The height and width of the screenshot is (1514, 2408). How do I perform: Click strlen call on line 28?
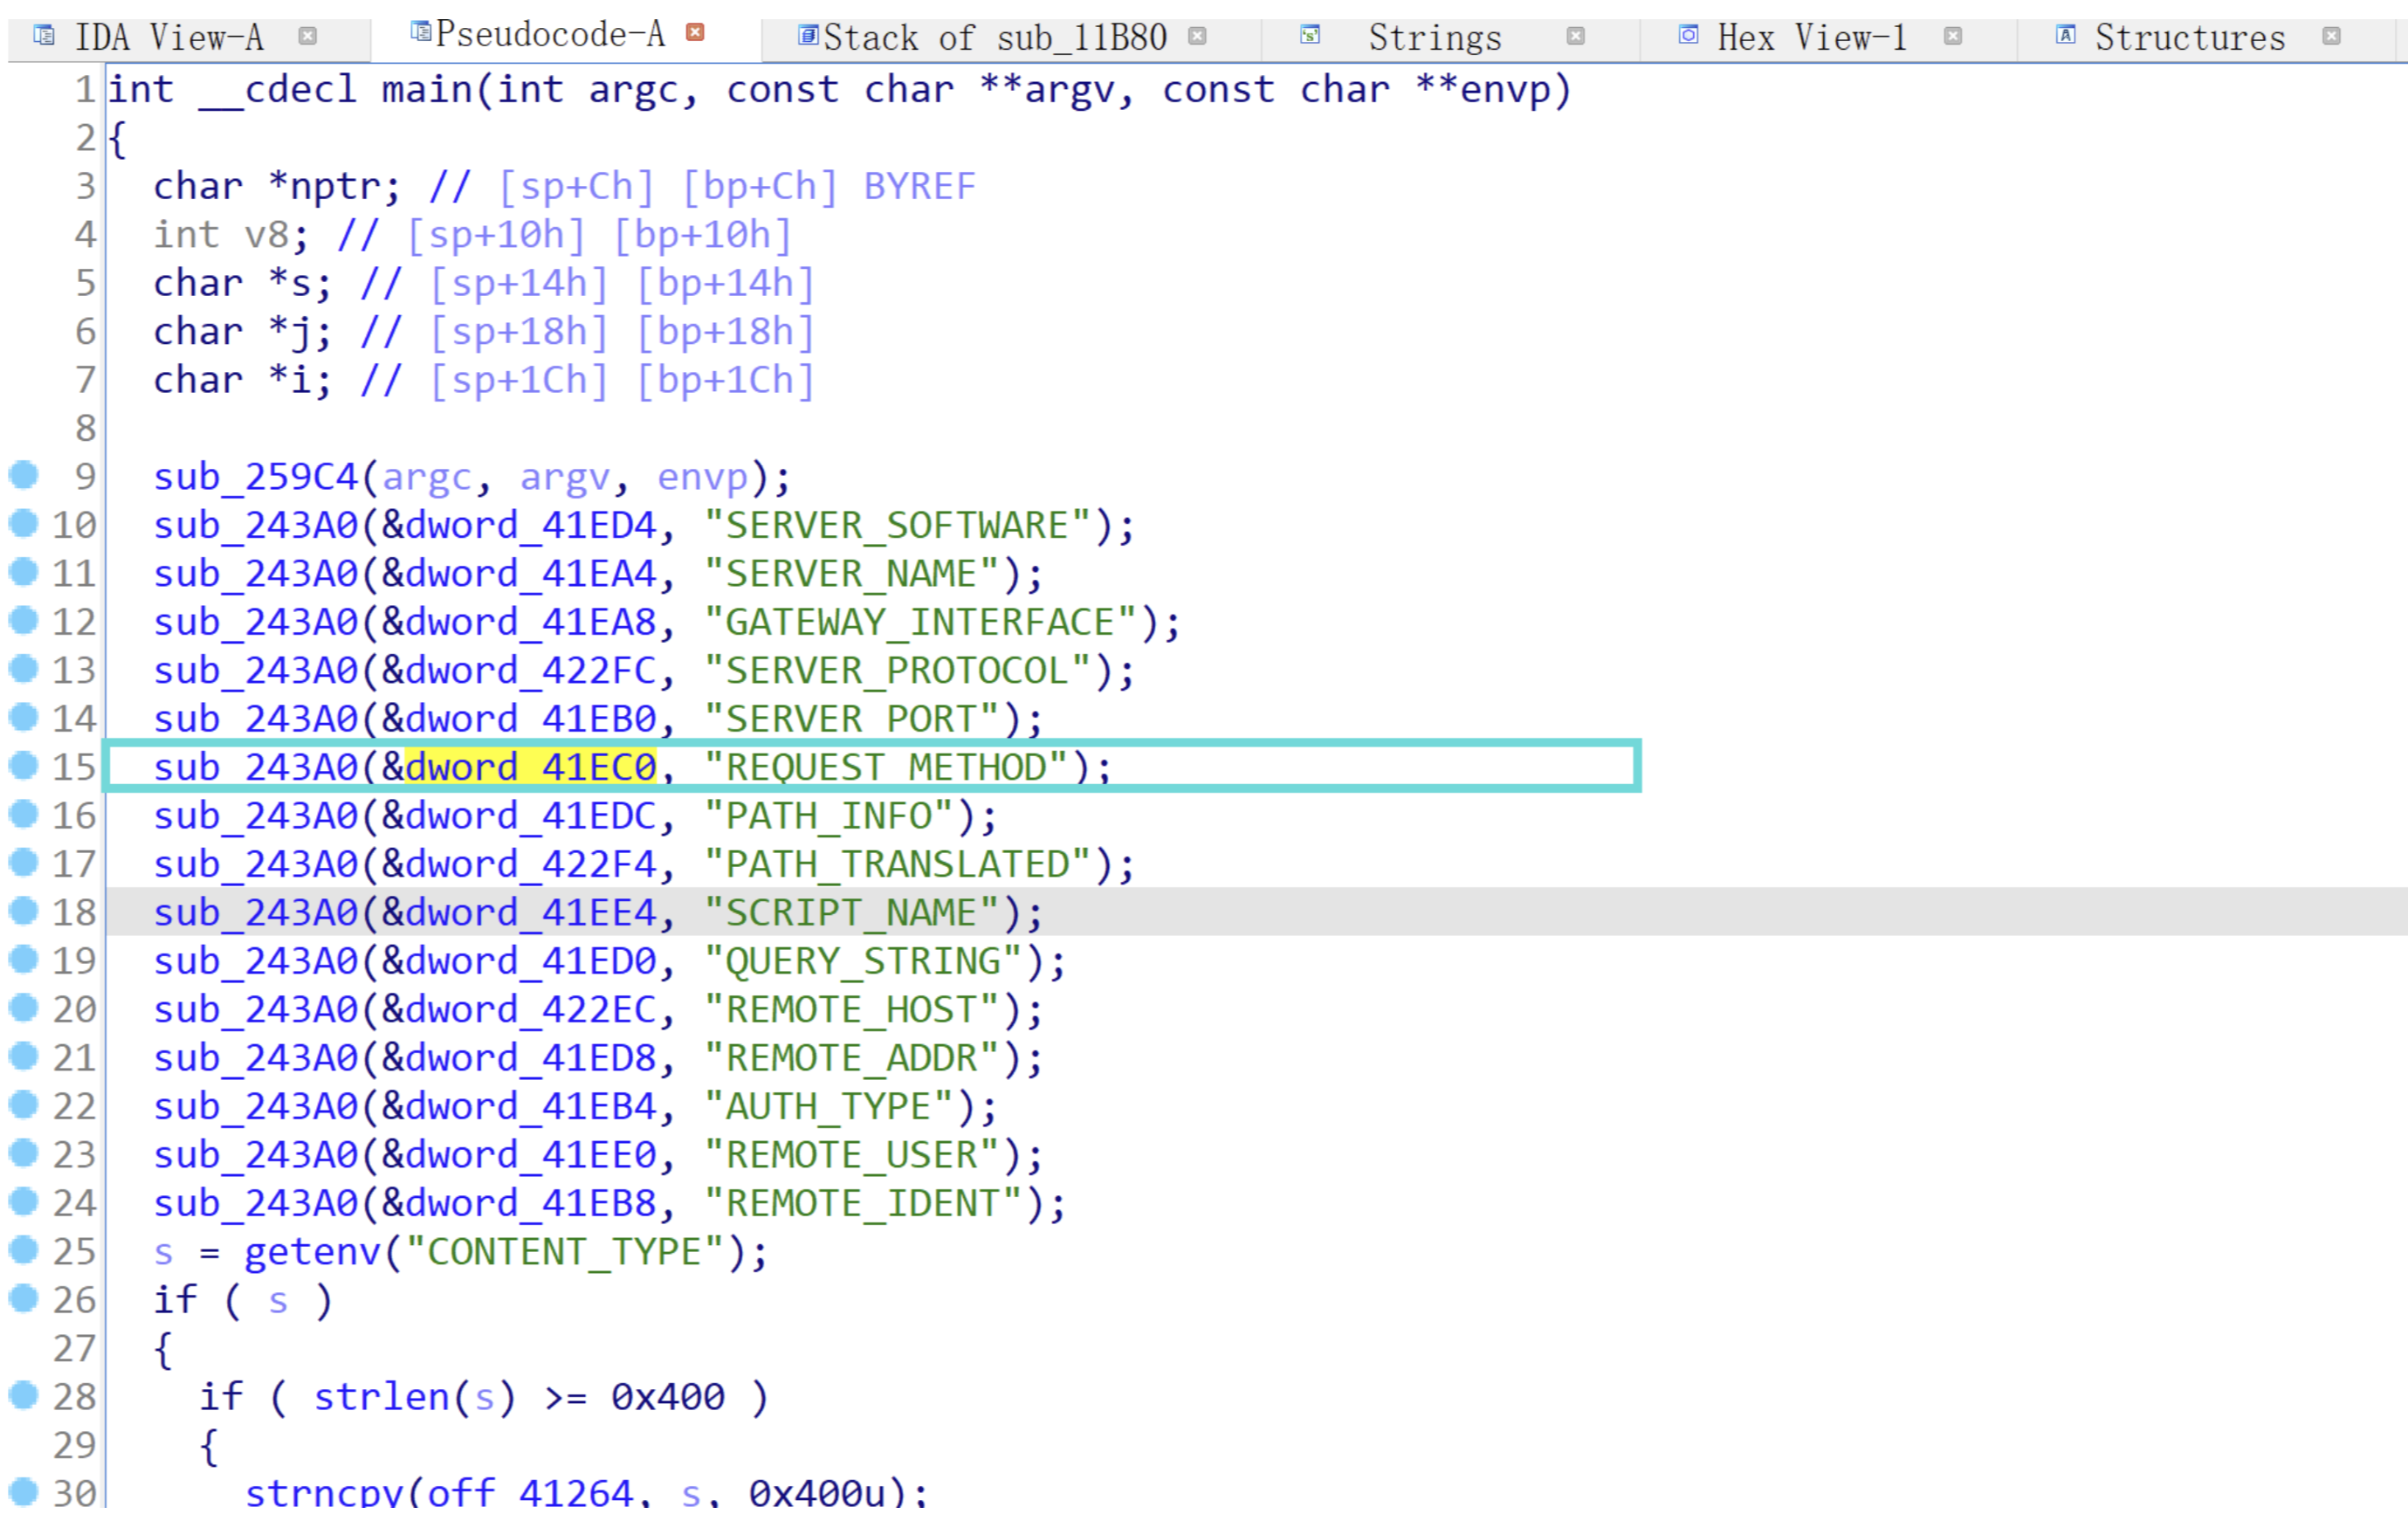point(381,1397)
